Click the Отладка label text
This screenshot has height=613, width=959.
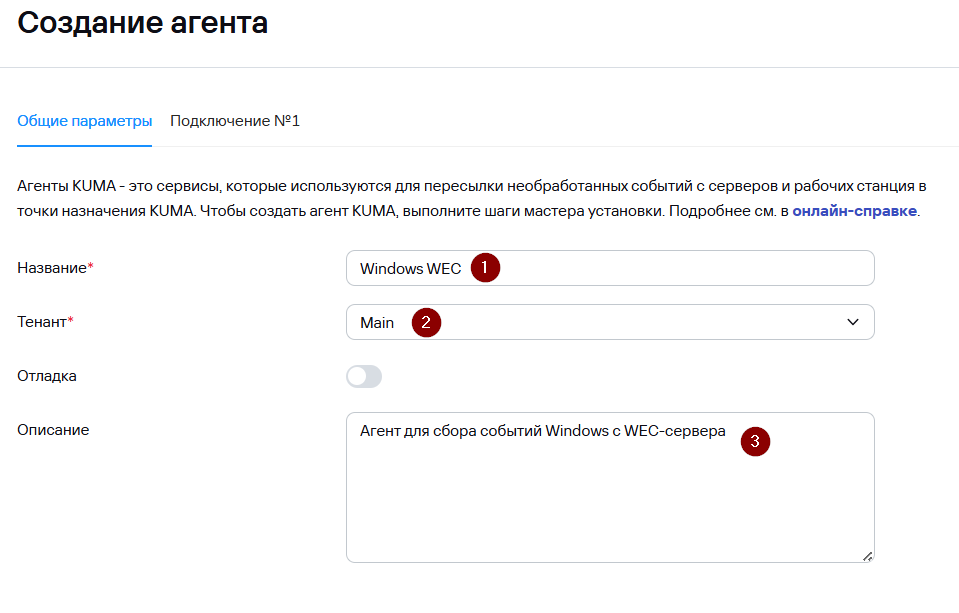(47, 377)
